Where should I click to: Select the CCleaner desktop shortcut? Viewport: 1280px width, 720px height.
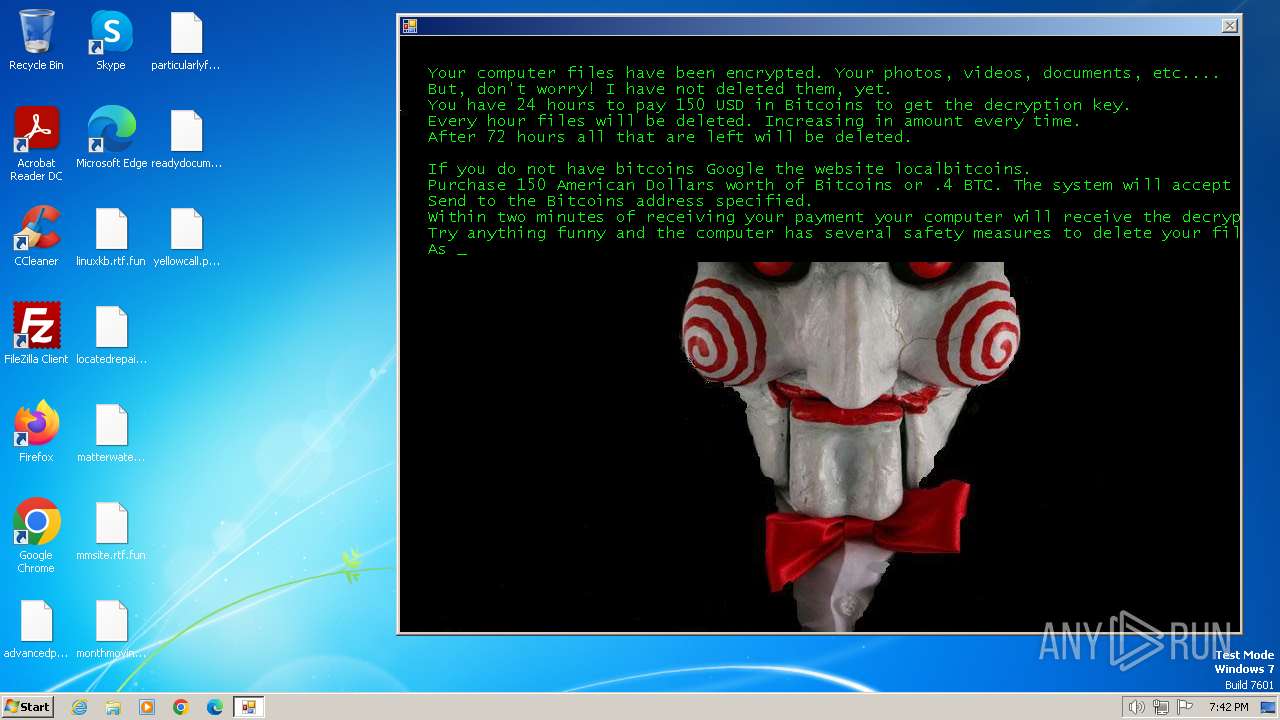pos(36,237)
